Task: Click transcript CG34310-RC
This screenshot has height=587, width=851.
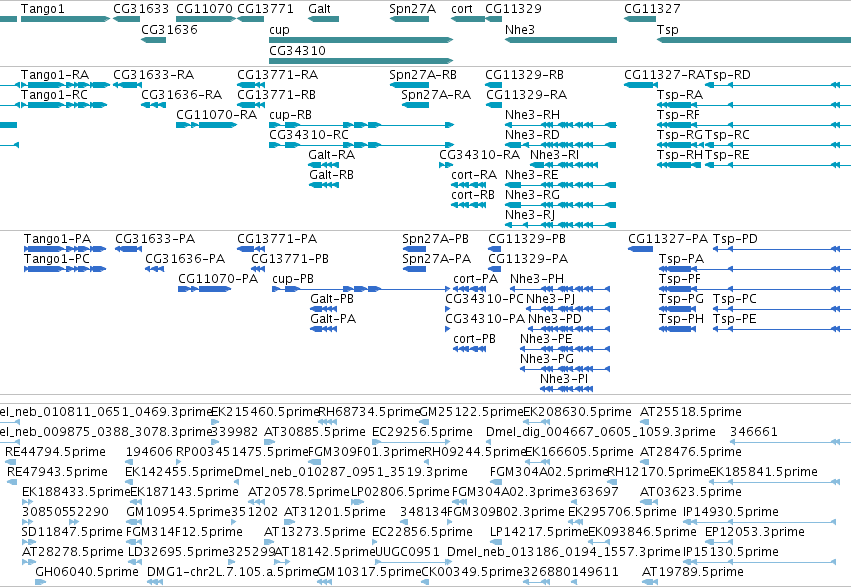Action: click(308, 135)
